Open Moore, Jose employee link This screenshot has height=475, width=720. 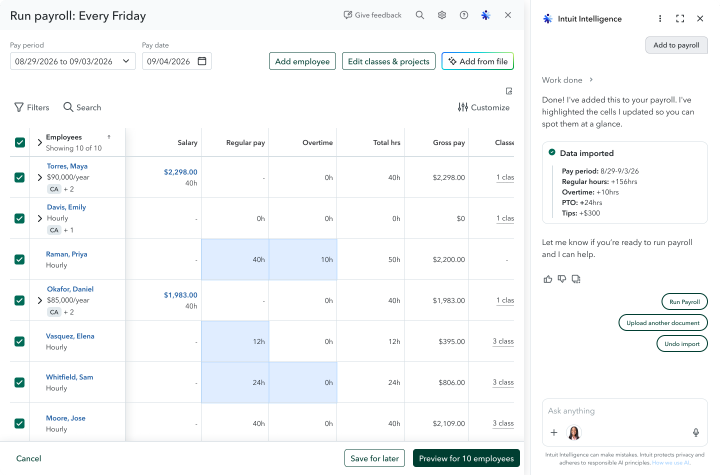tap(66, 418)
